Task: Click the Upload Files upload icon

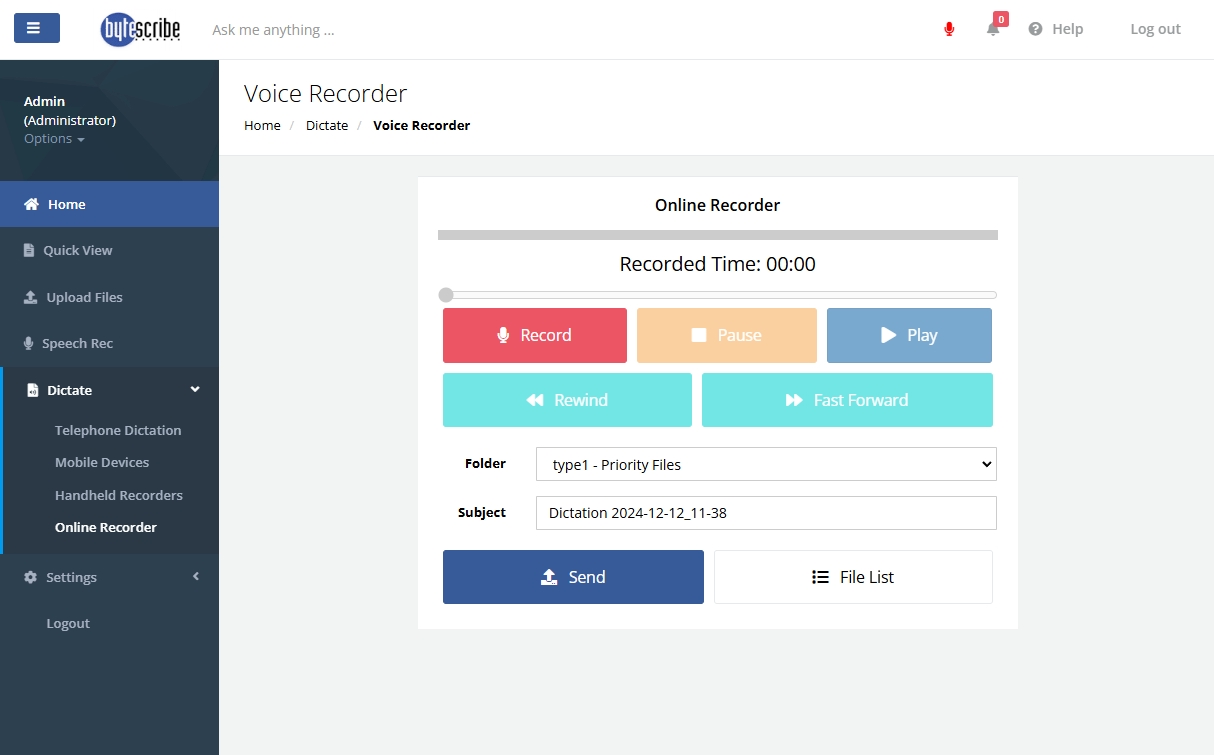Action: coord(31,297)
